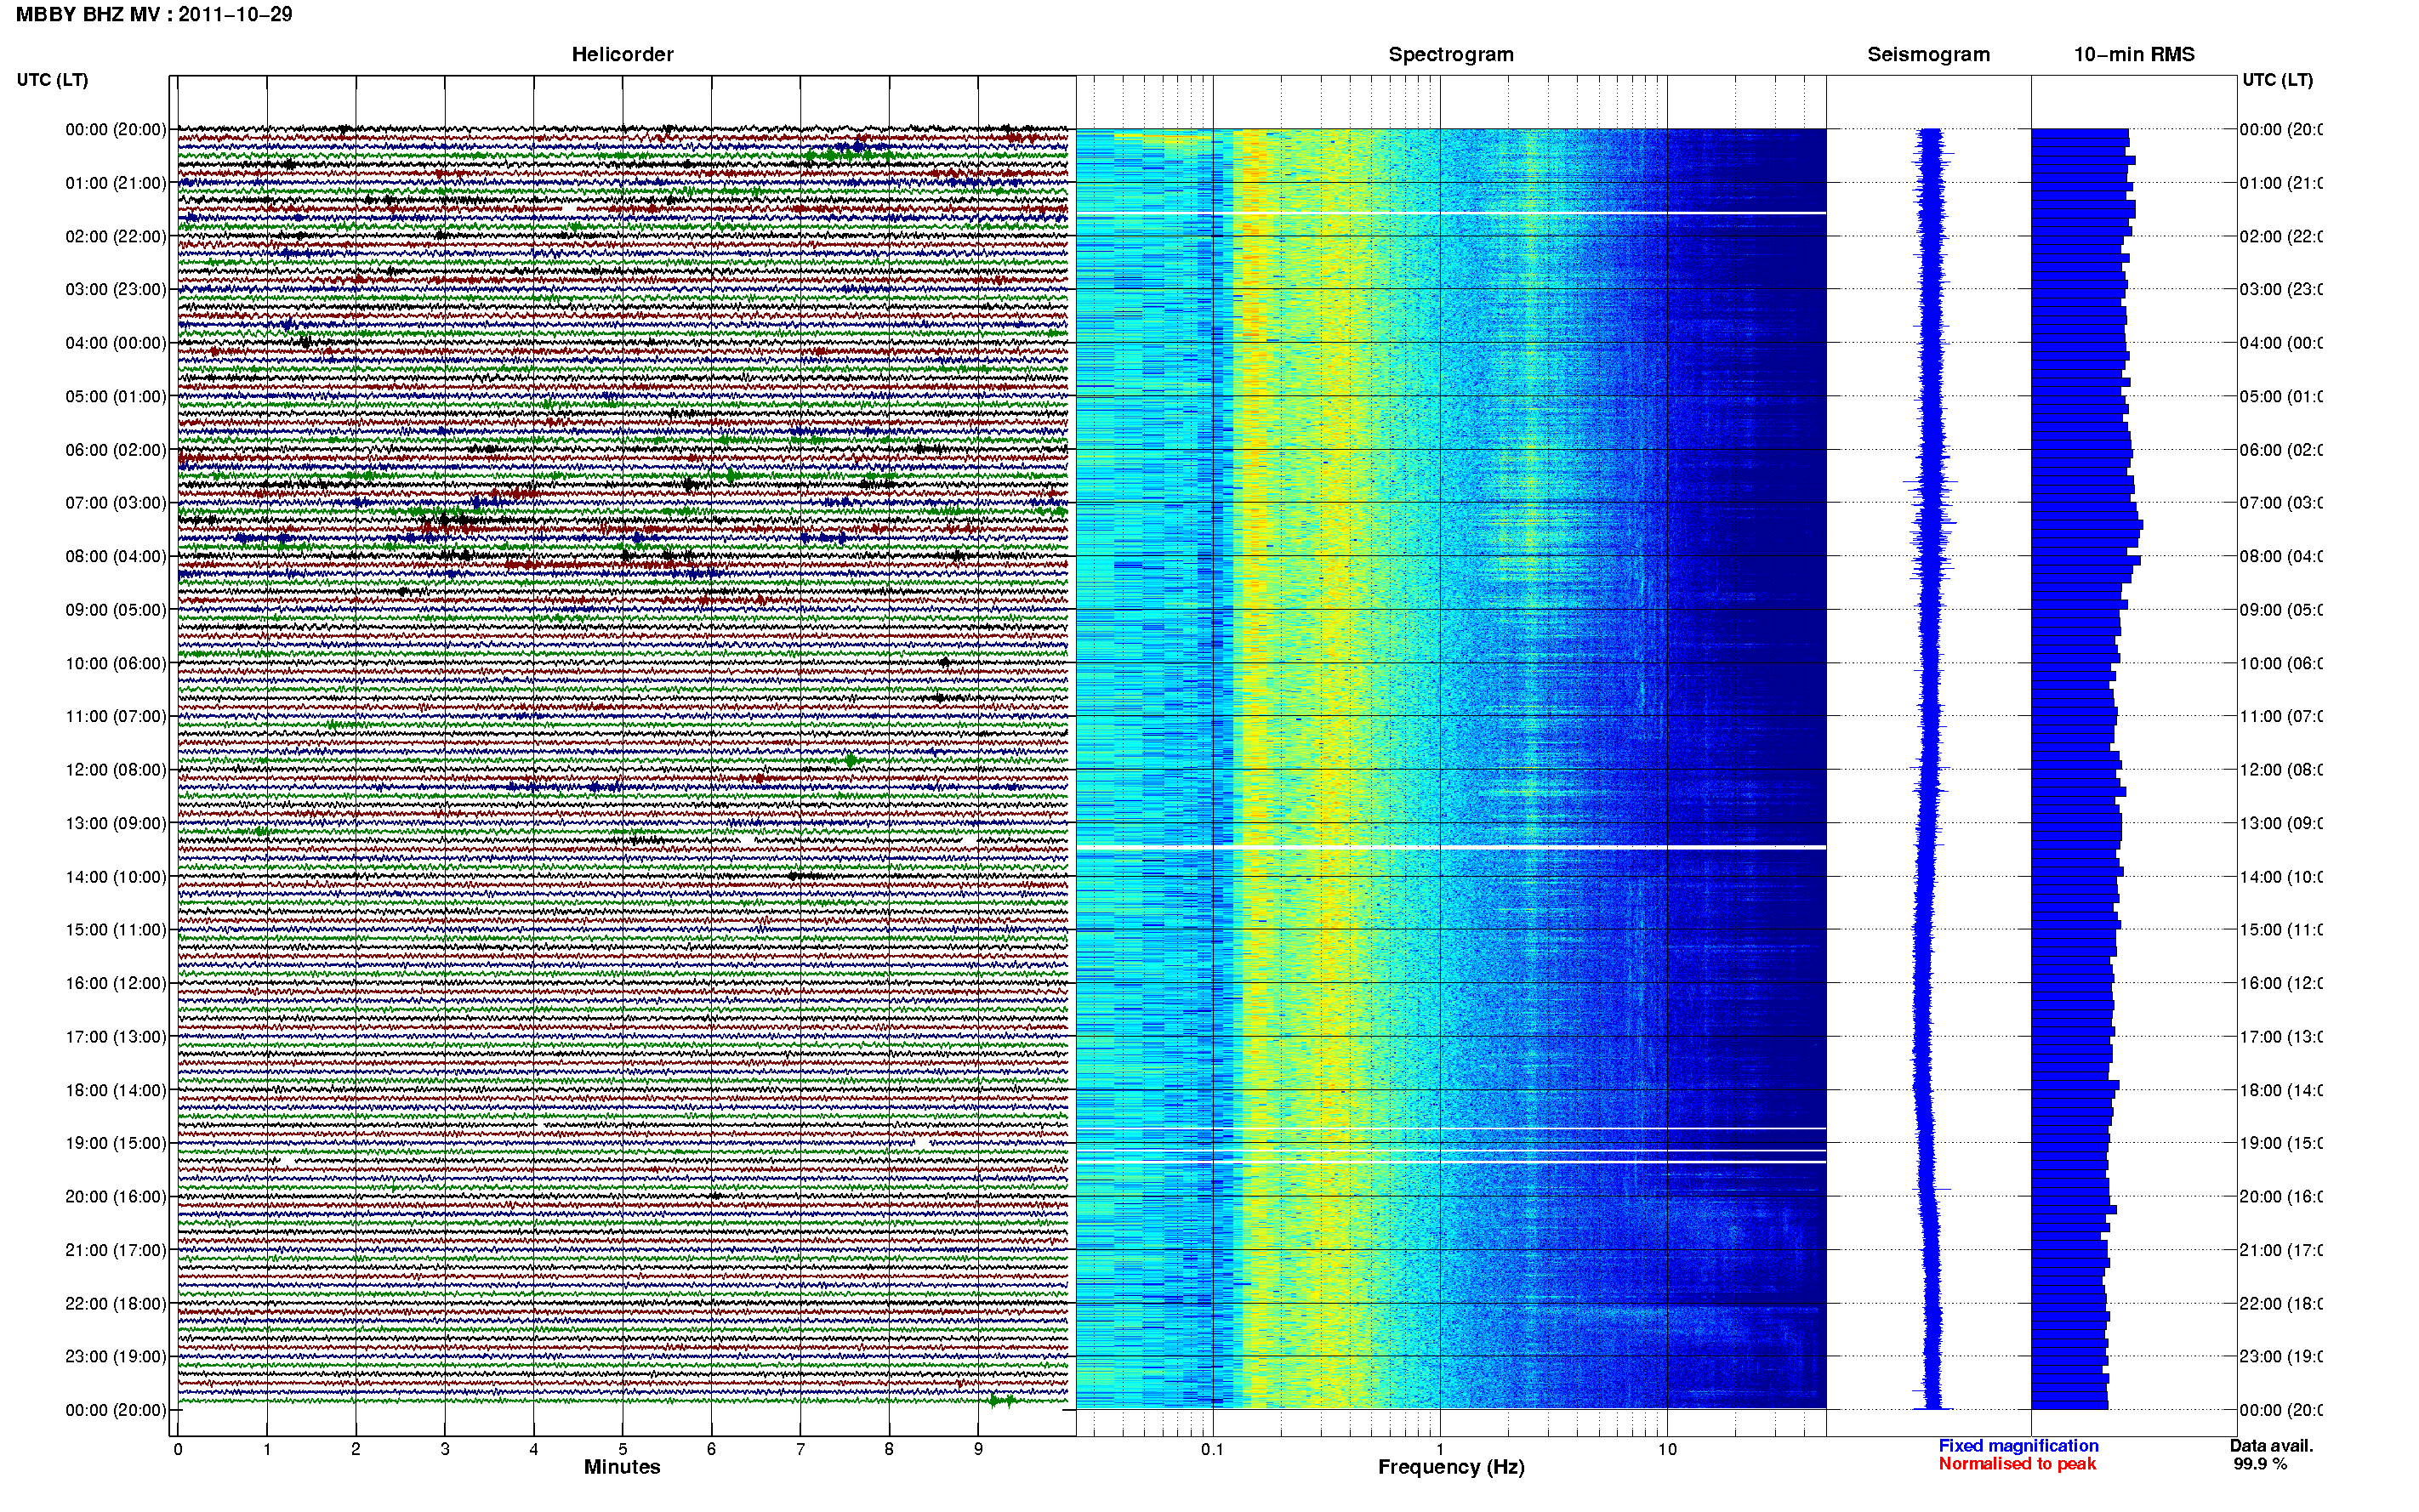This screenshot has height=1512, width=2419.
Task: Click the '5' tick on the Minutes axis
Action: point(623,1449)
